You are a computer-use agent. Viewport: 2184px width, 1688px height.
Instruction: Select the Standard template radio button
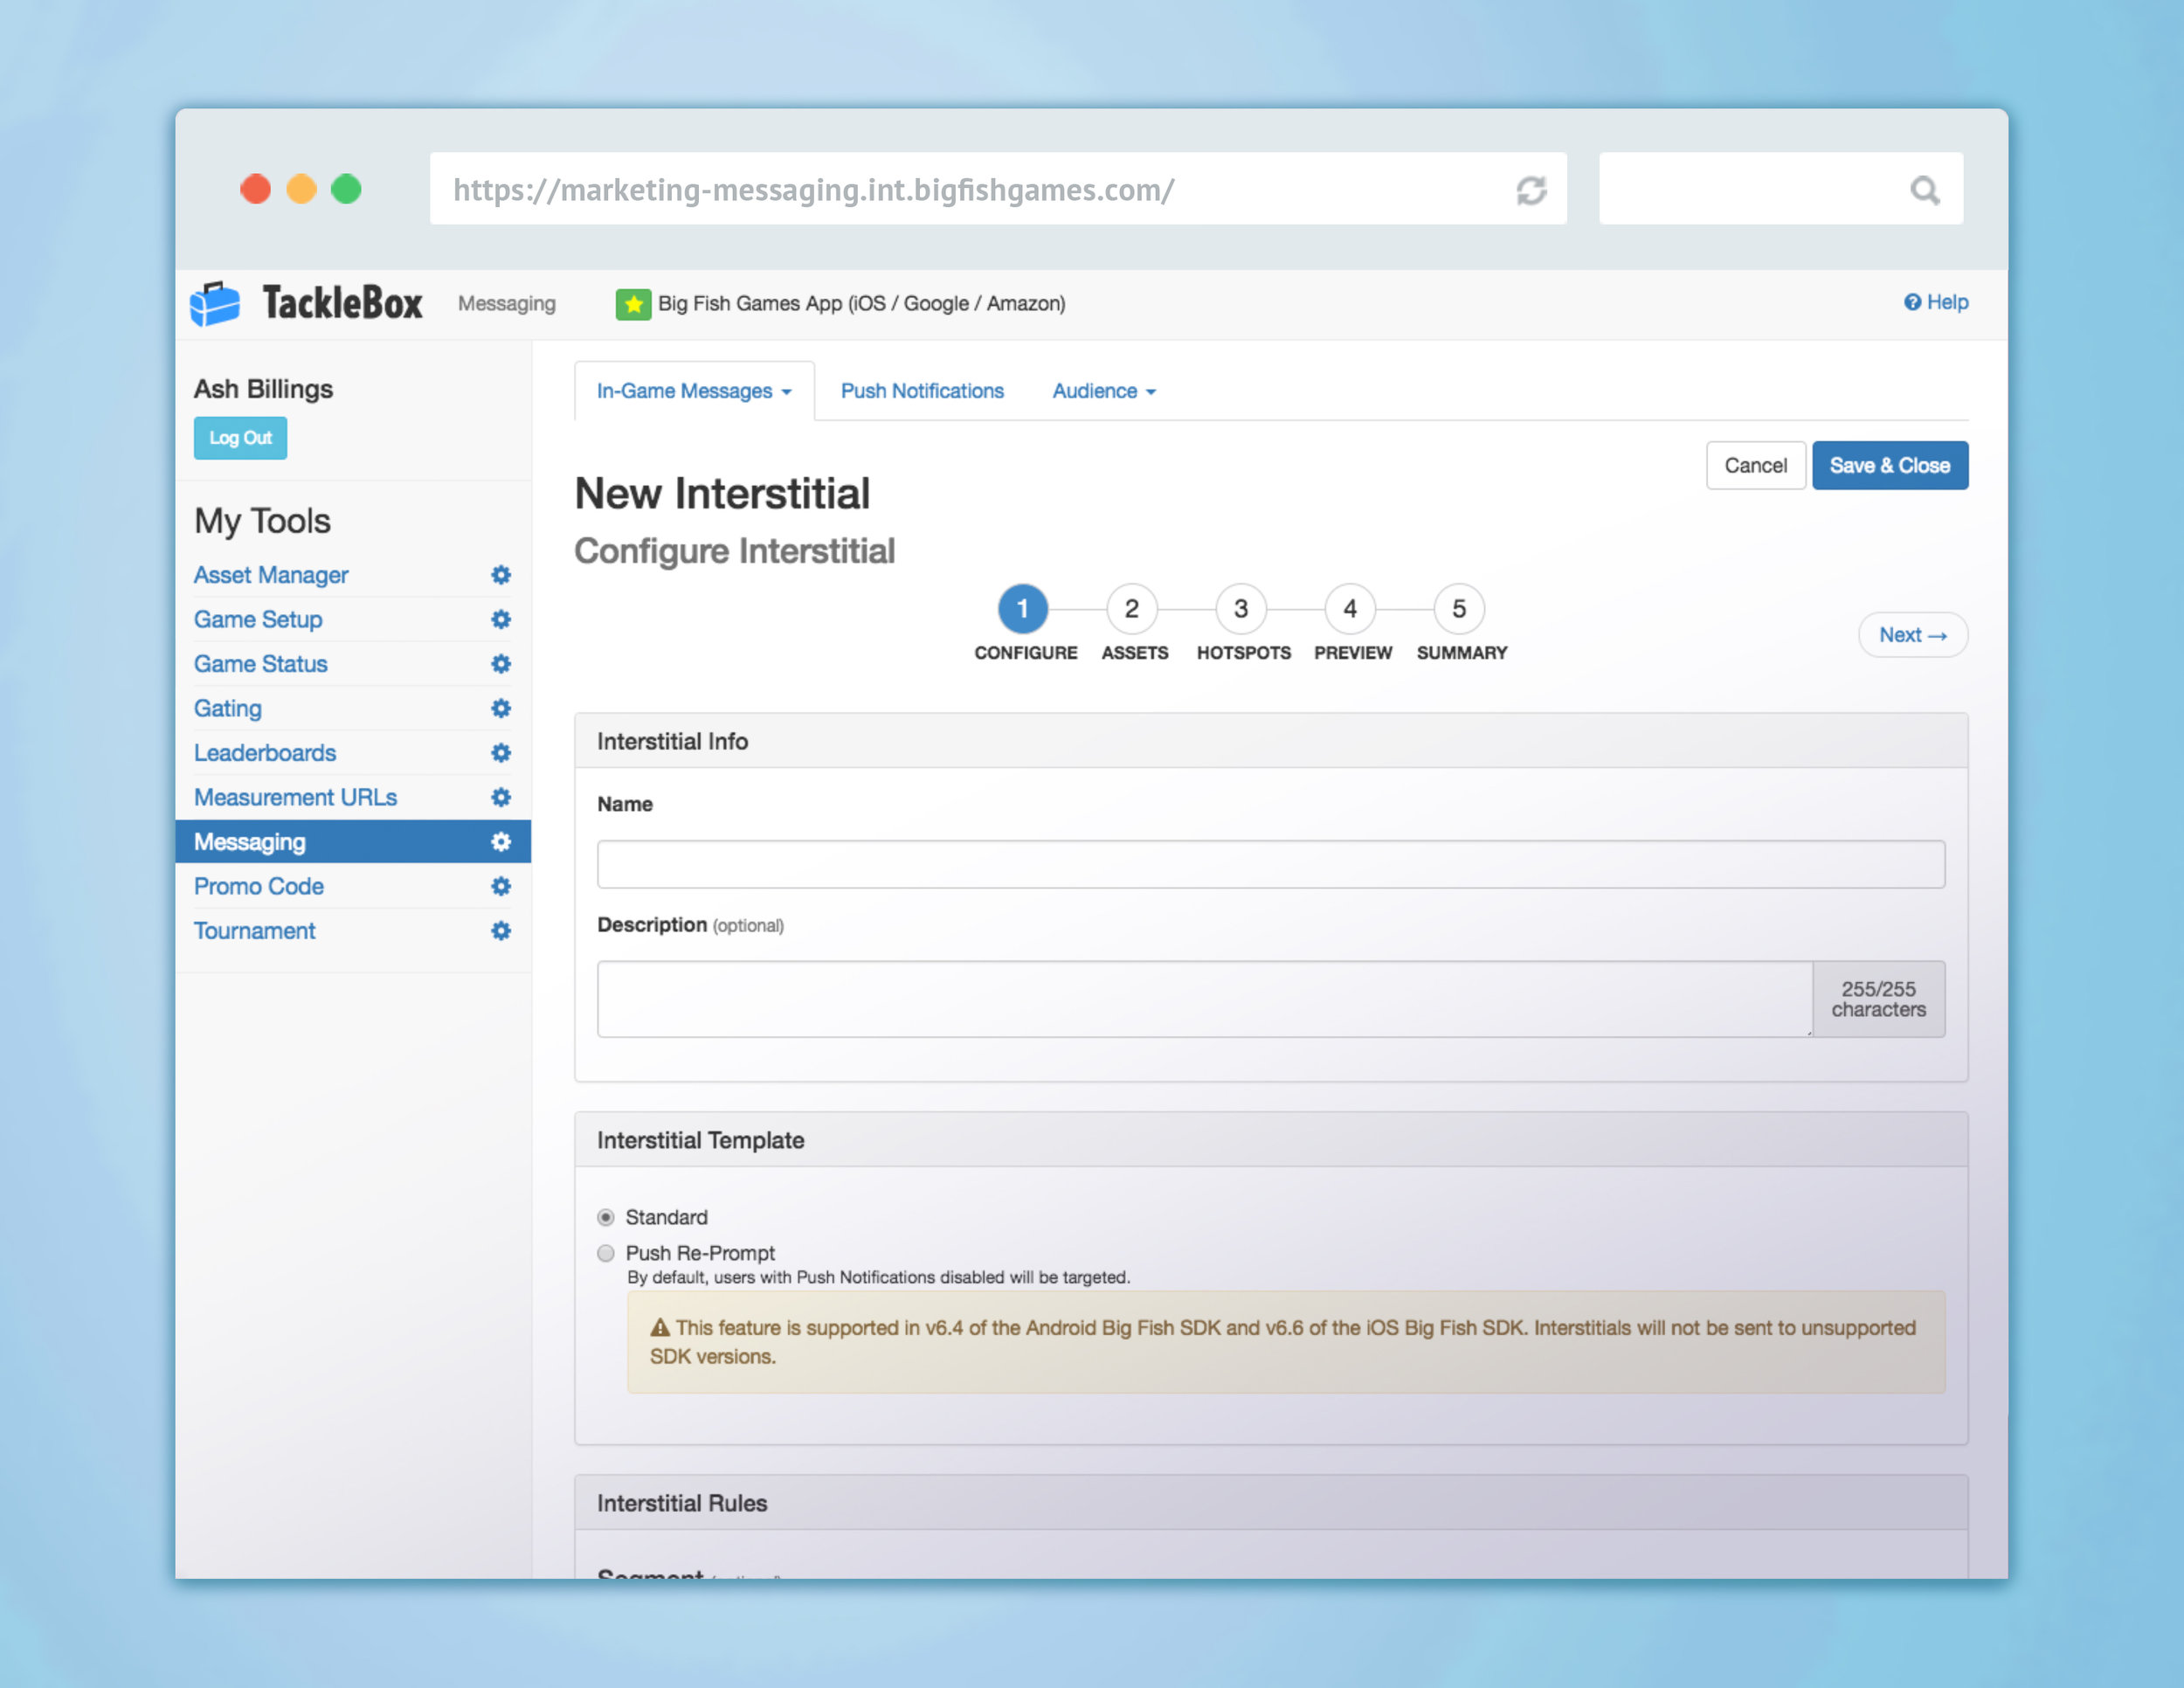click(606, 1217)
